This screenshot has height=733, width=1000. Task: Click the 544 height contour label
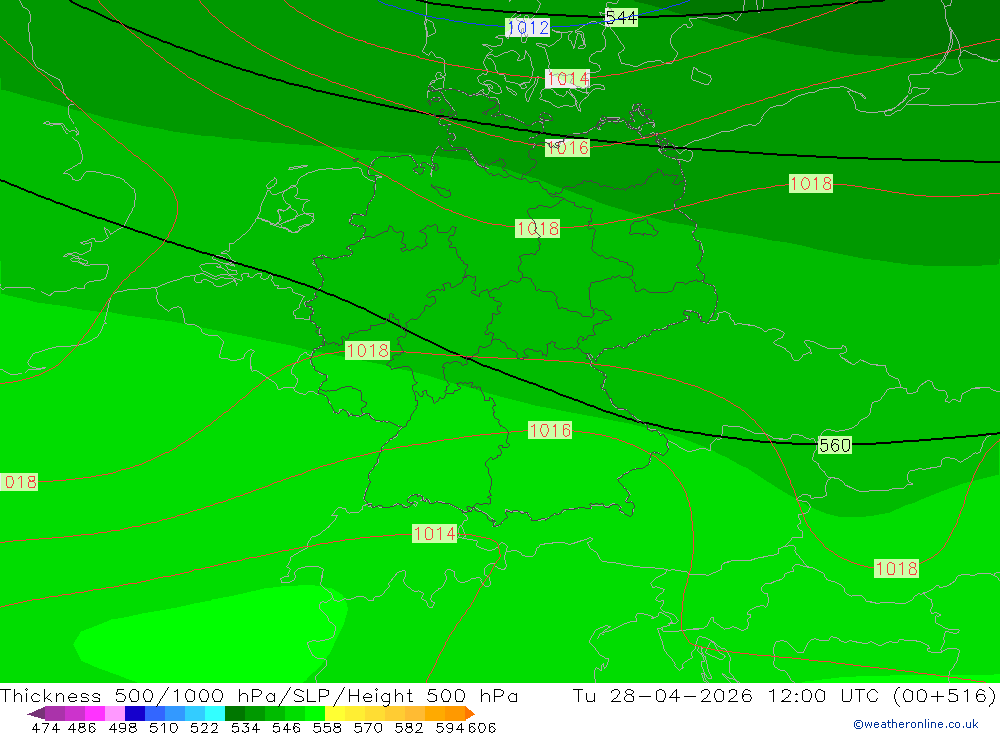coord(621,17)
